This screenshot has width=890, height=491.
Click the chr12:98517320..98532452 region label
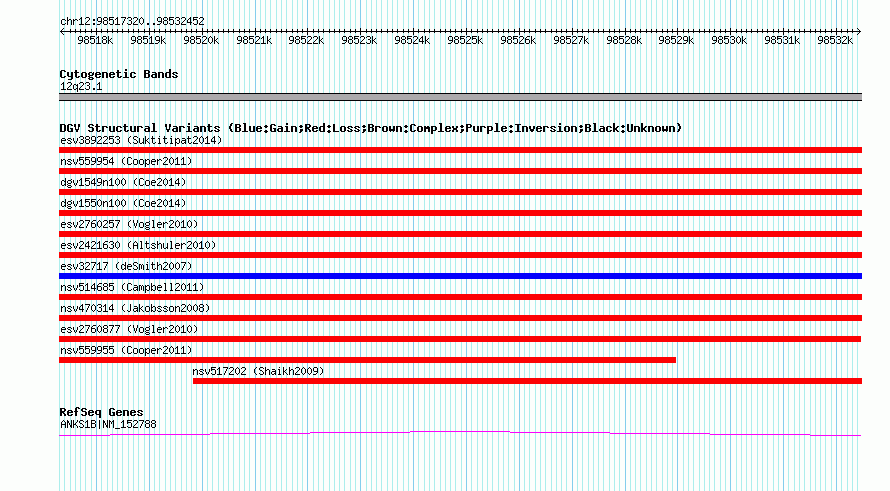coord(132,21)
